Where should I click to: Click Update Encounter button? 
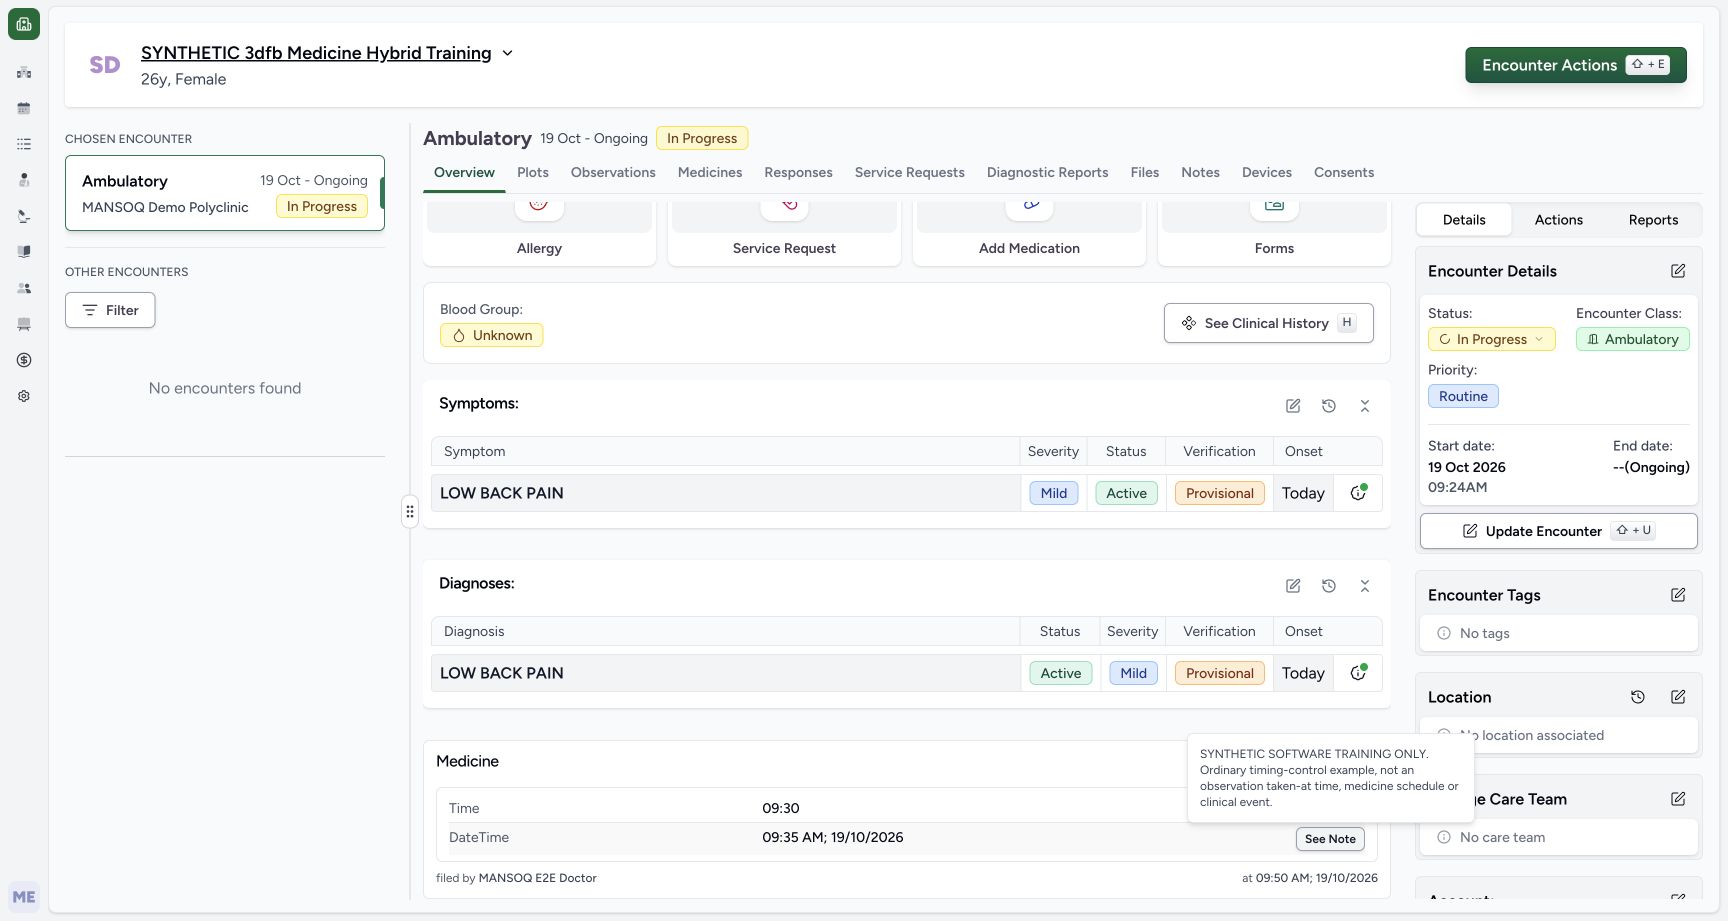[x=1558, y=531]
